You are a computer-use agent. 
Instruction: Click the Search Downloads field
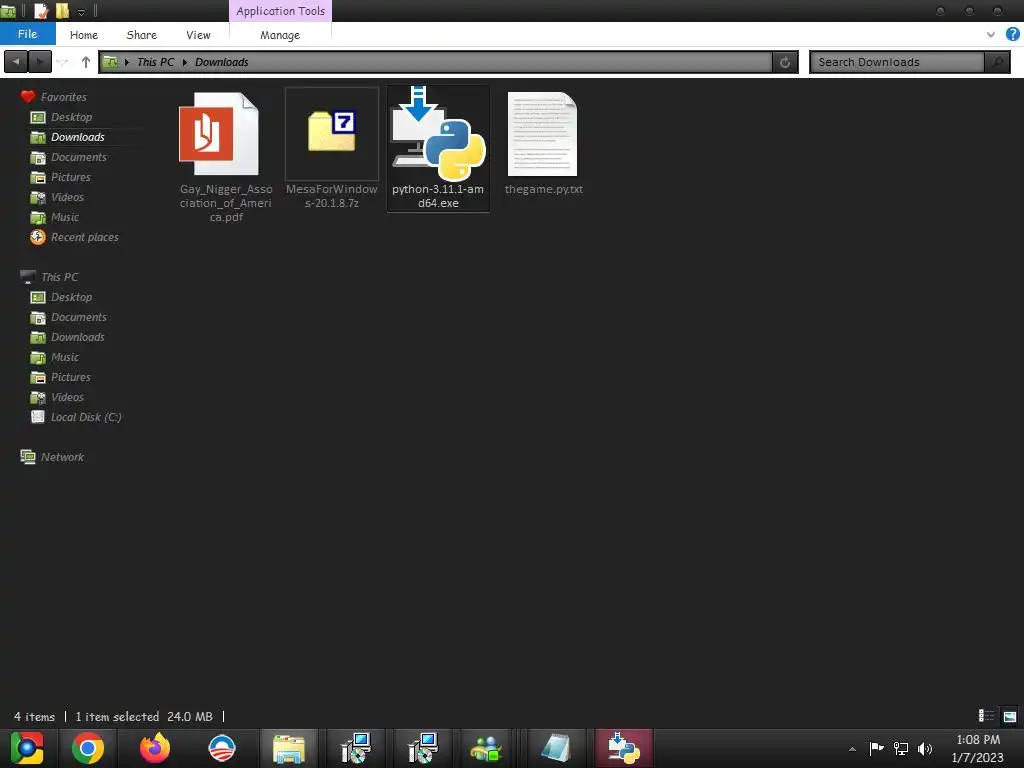(897, 62)
